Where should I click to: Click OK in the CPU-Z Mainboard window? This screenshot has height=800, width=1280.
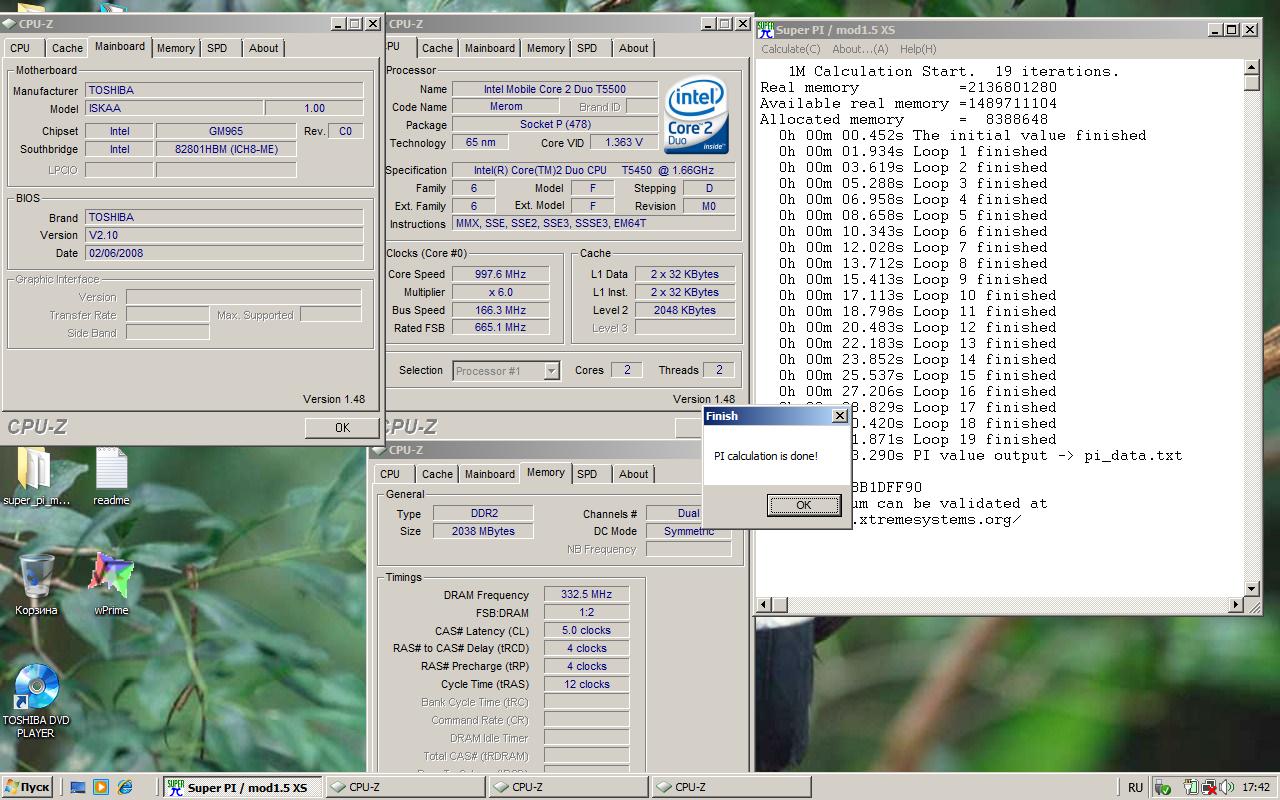[x=342, y=427]
